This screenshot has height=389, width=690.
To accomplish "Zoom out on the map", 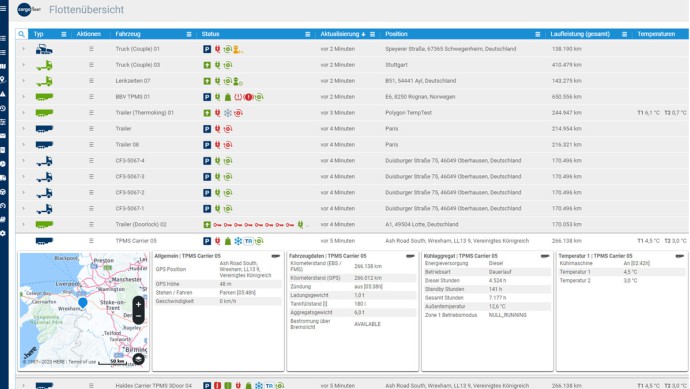I will 138,316.
